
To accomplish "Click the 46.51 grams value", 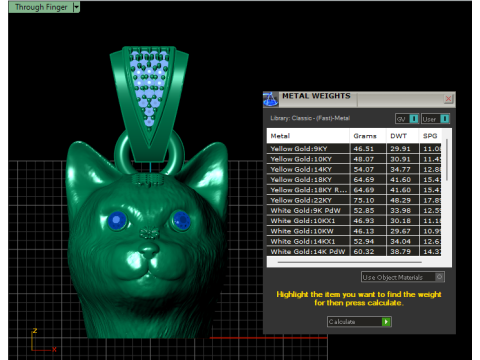I will [x=364, y=149].
